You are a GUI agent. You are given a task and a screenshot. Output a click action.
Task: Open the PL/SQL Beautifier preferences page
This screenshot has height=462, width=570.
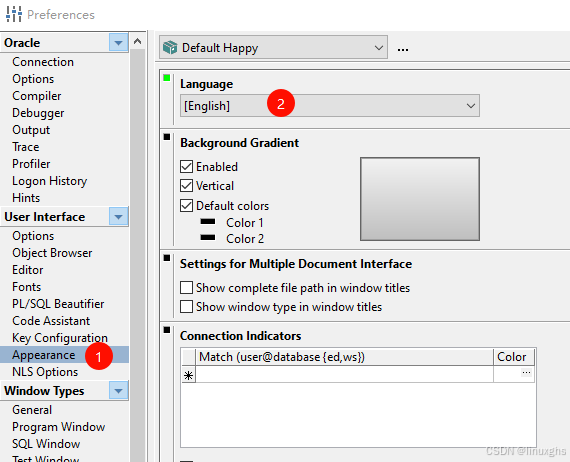pyautogui.click(x=58, y=304)
